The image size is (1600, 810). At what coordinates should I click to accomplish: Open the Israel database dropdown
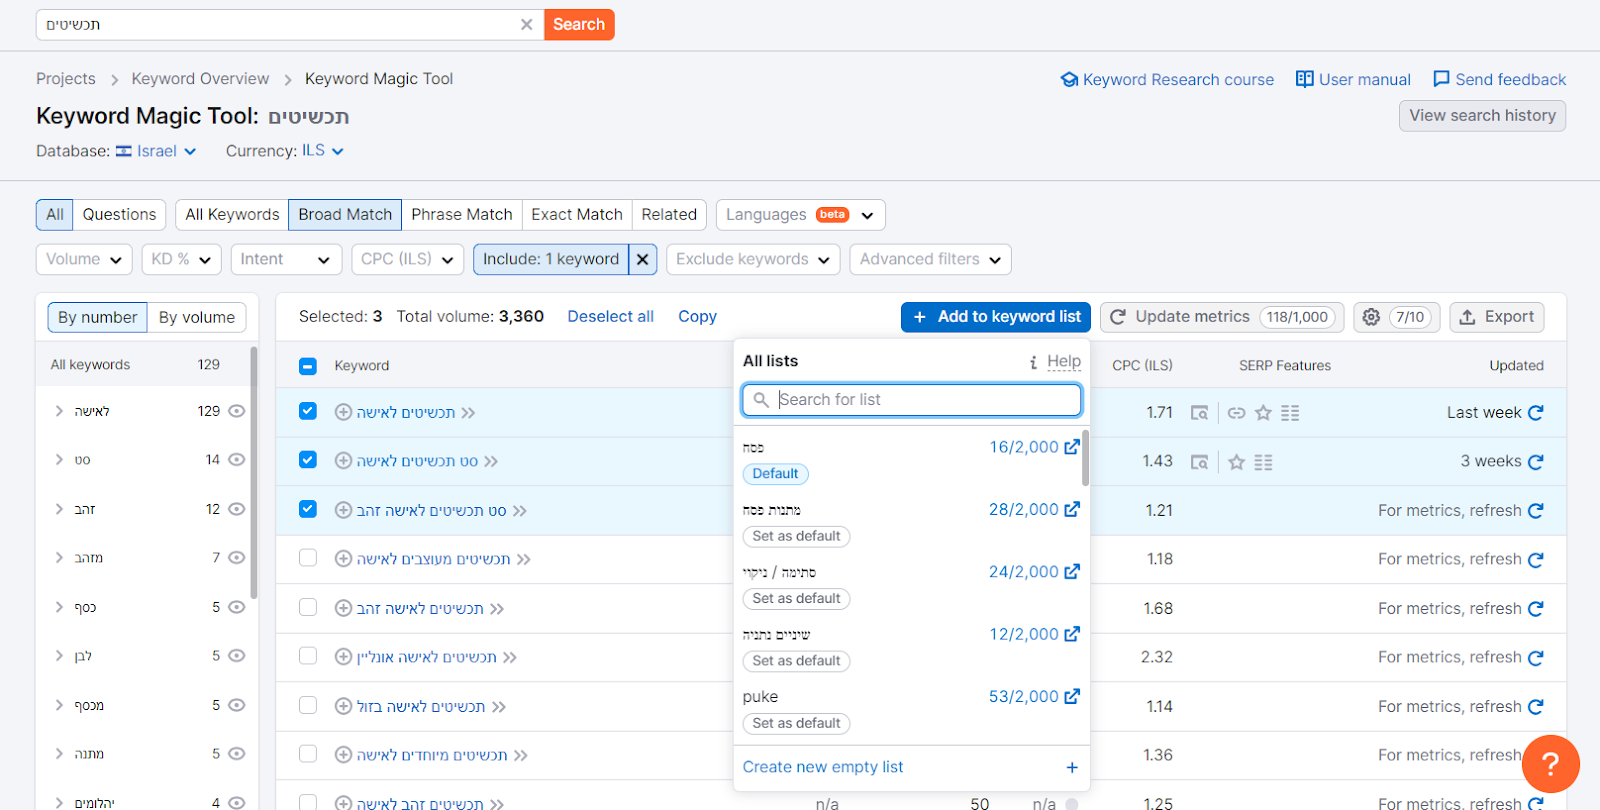156,151
